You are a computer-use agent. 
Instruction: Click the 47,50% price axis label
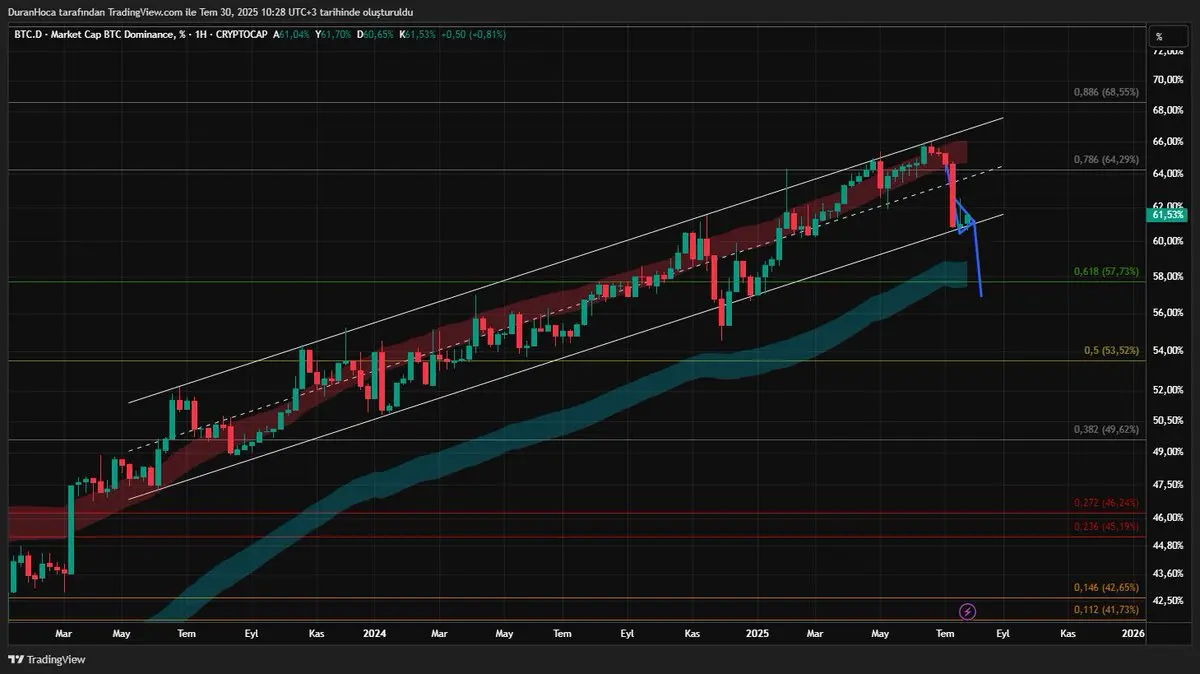pyautogui.click(x=1167, y=484)
